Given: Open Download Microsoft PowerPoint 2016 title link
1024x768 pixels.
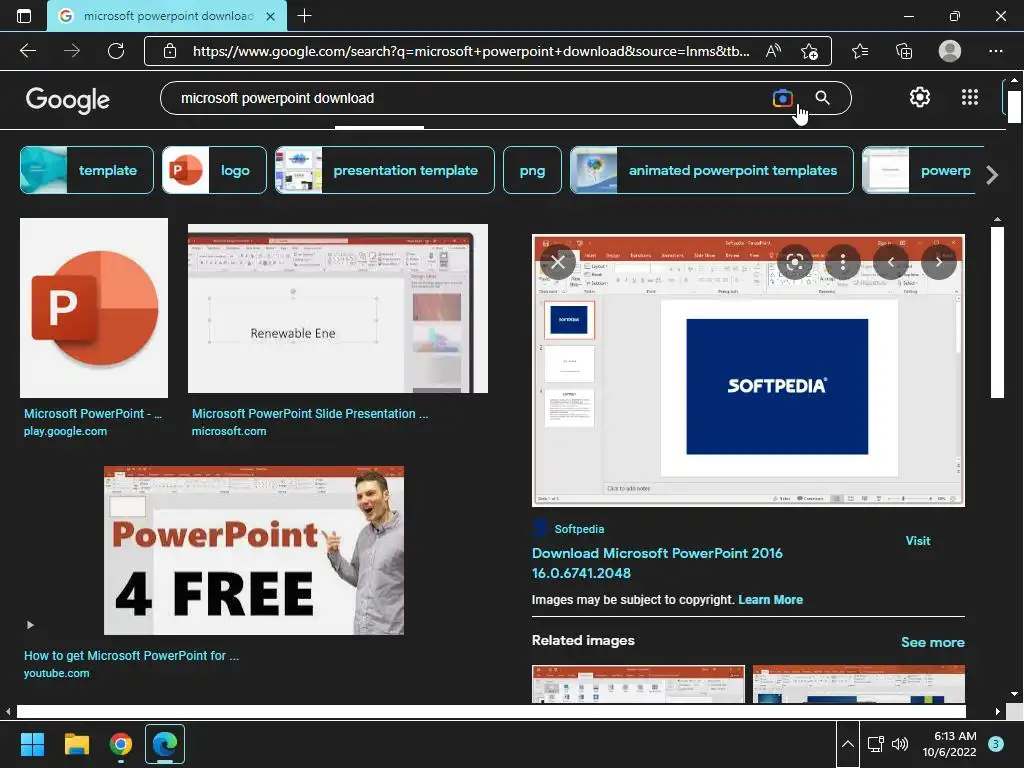Looking at the screenshot, I should coord(657,563).
